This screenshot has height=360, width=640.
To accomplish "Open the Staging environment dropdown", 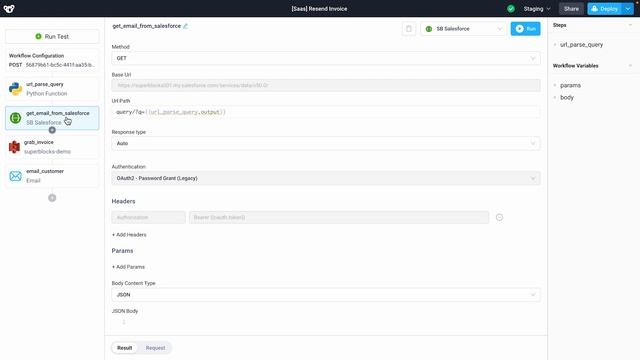I will (537, 9).
